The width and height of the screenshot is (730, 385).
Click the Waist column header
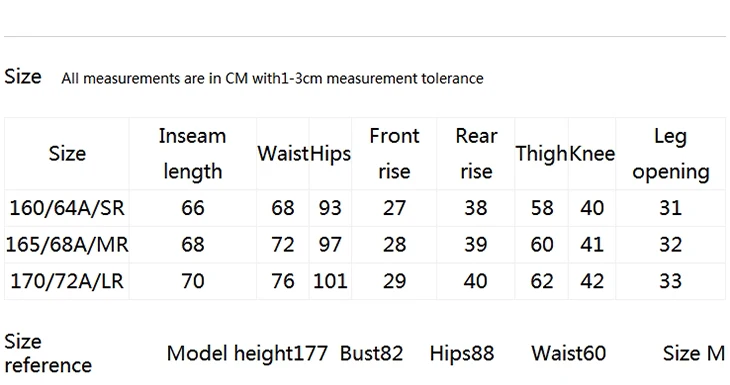pos(283,154)
